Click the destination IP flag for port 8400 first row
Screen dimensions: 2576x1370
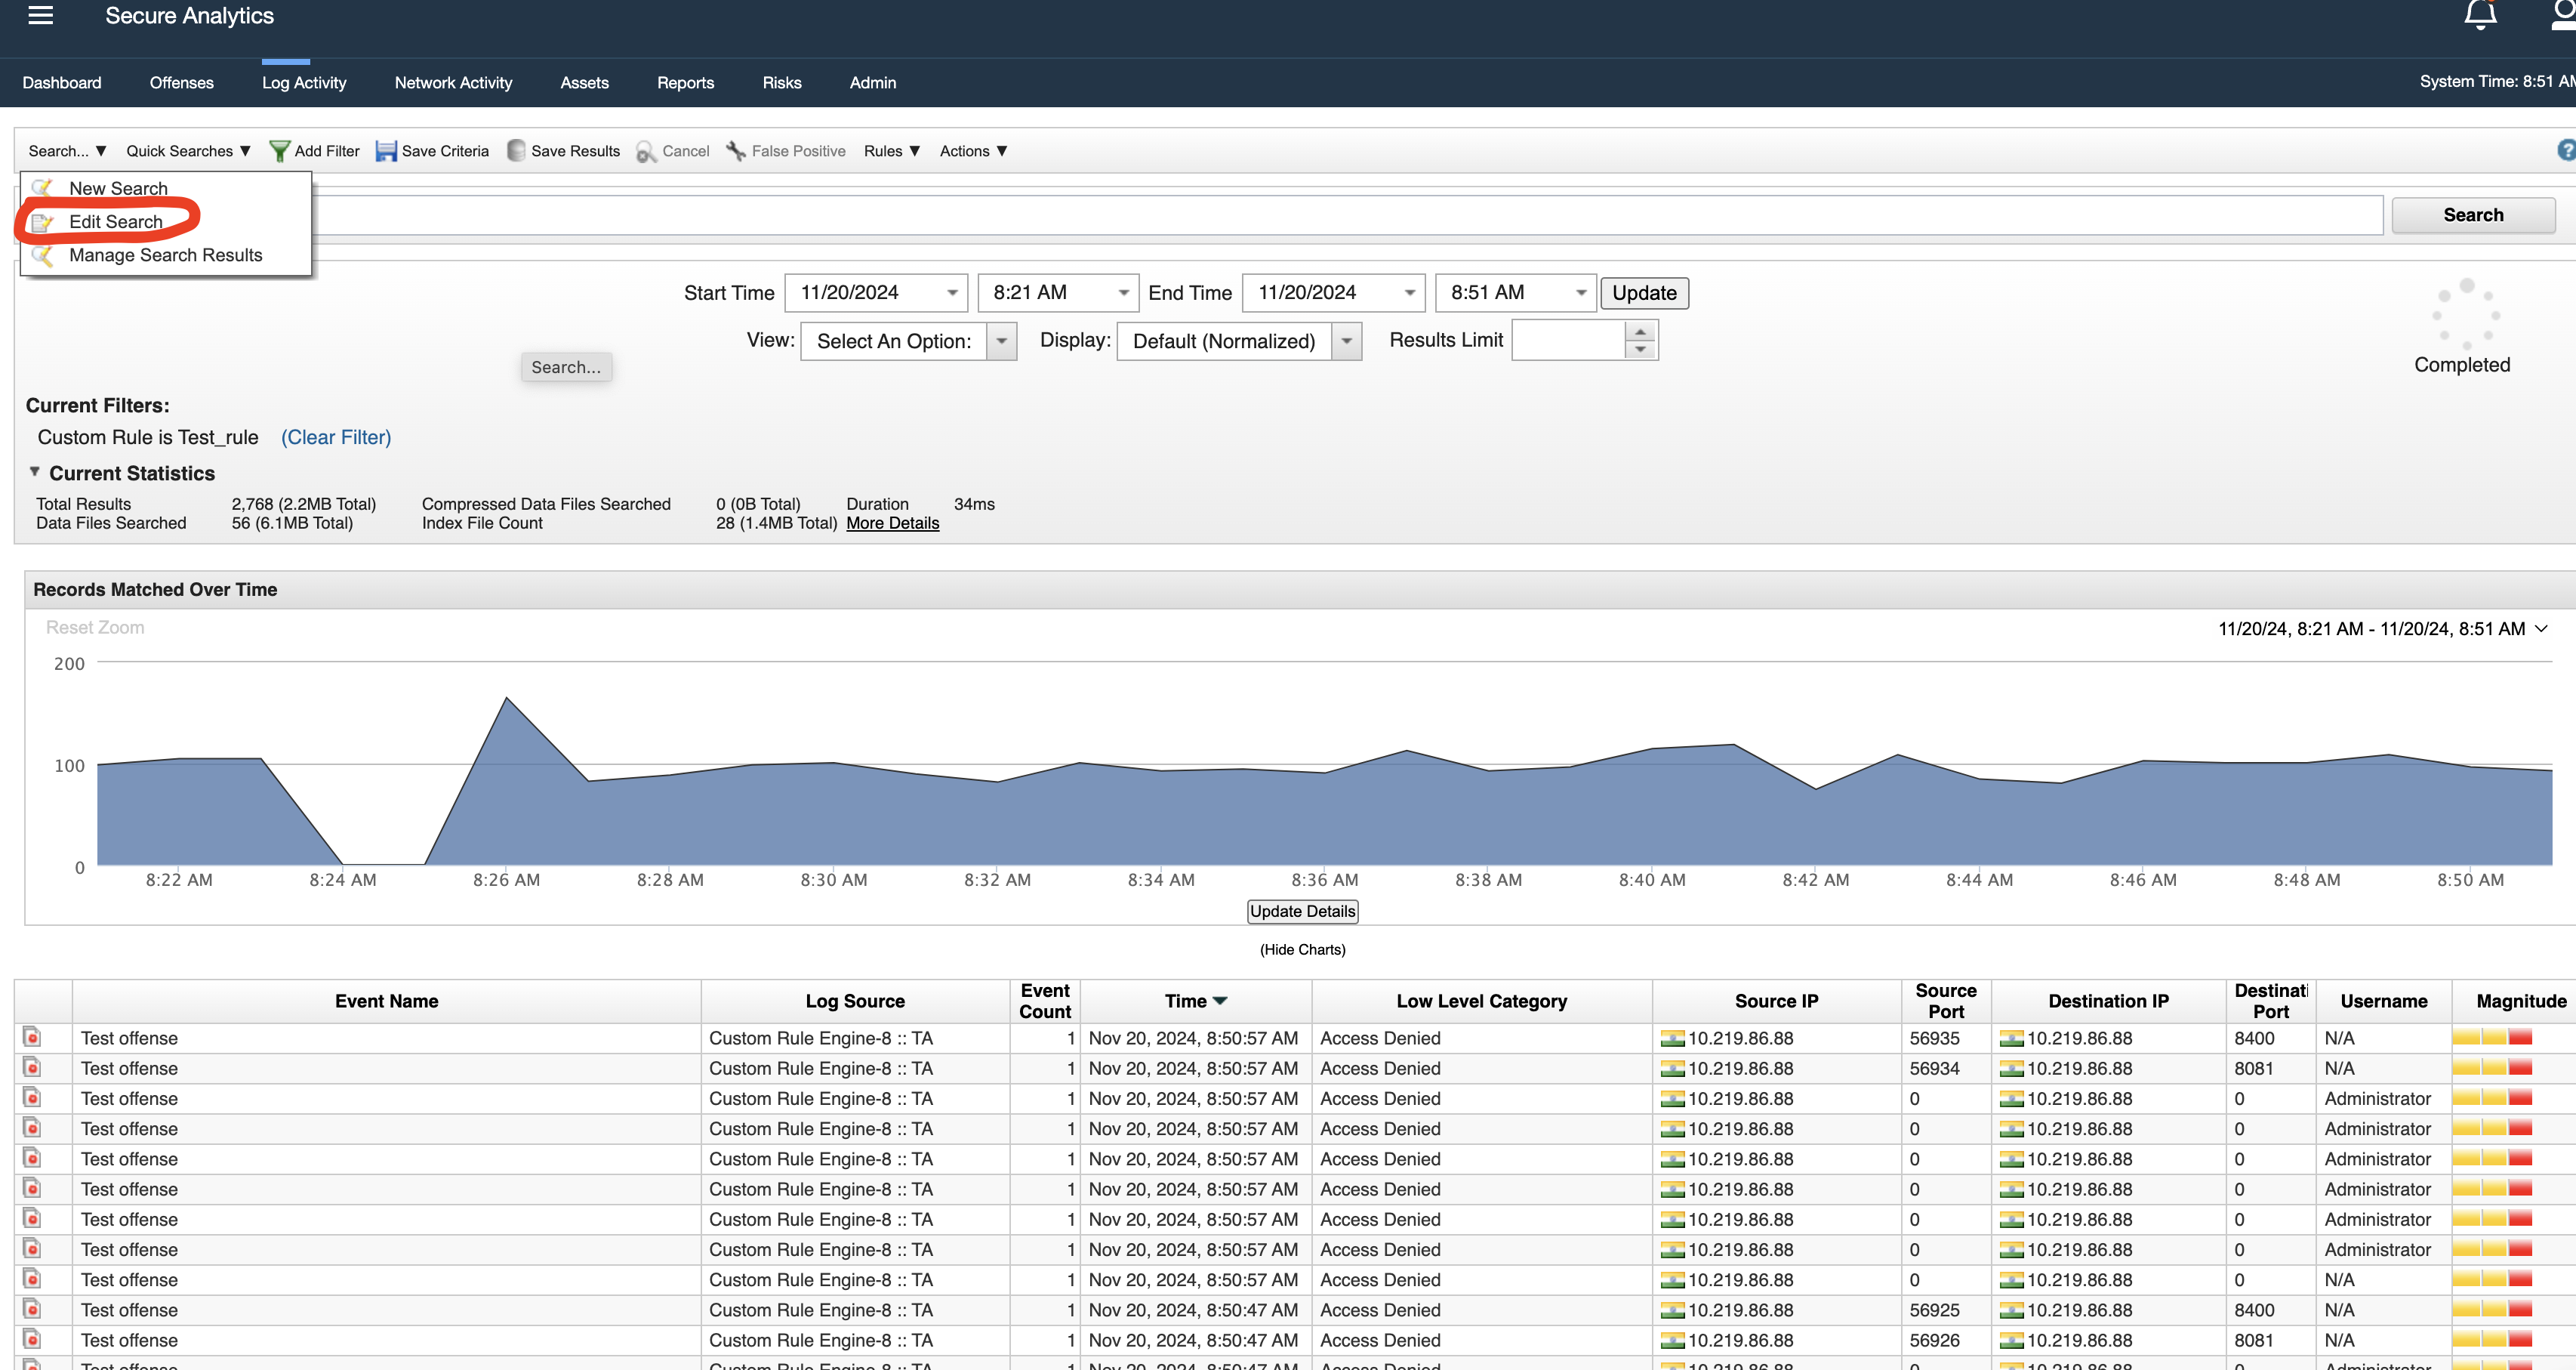coord(2011,1039)
